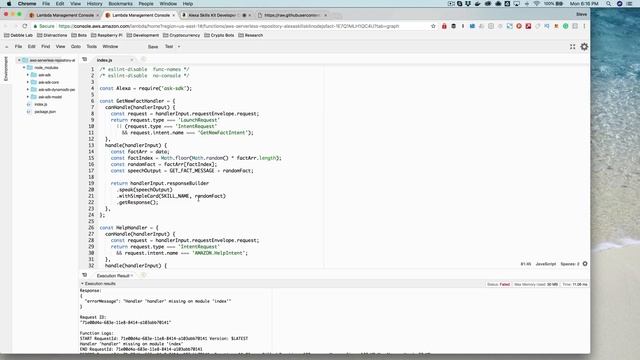
Task: Bookmark this page with the star icon
Action: [433, 26]
